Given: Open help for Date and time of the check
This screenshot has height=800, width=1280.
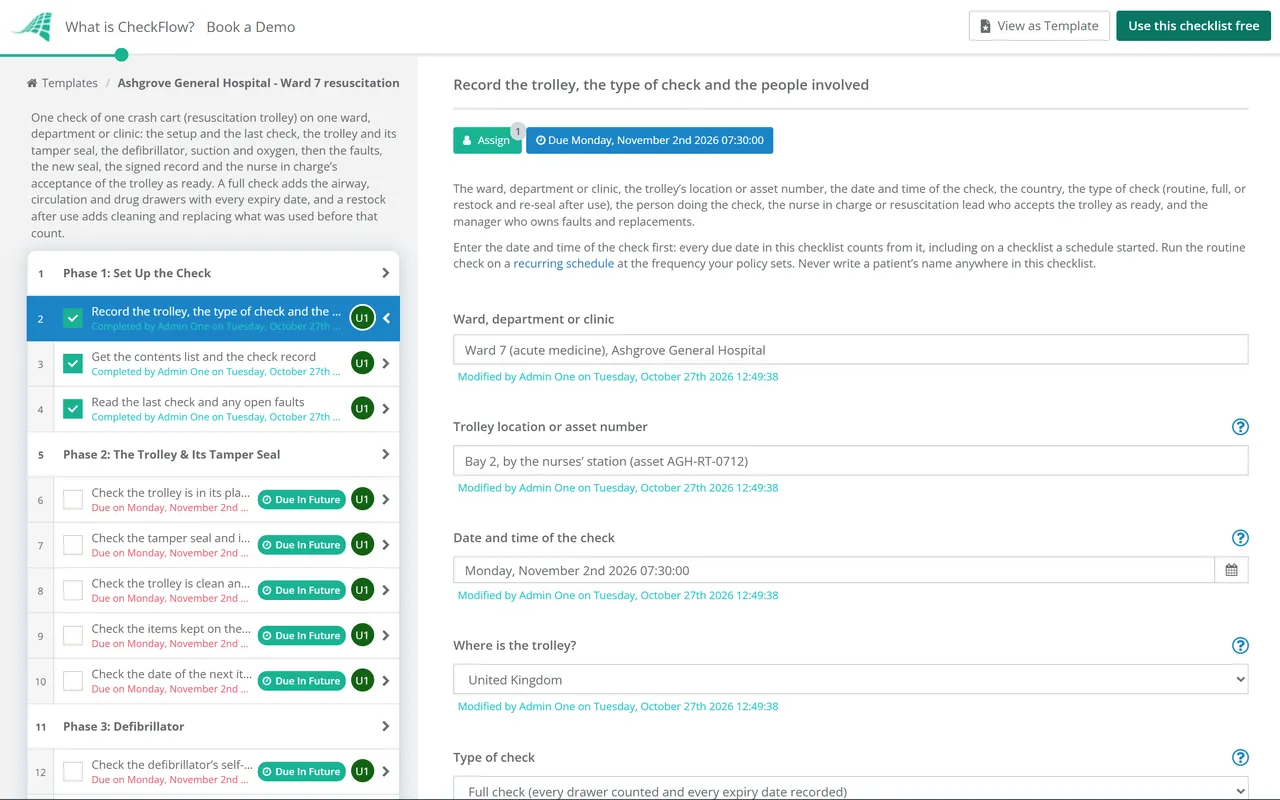Looking at the screenshot, I should click(1240, 538).
